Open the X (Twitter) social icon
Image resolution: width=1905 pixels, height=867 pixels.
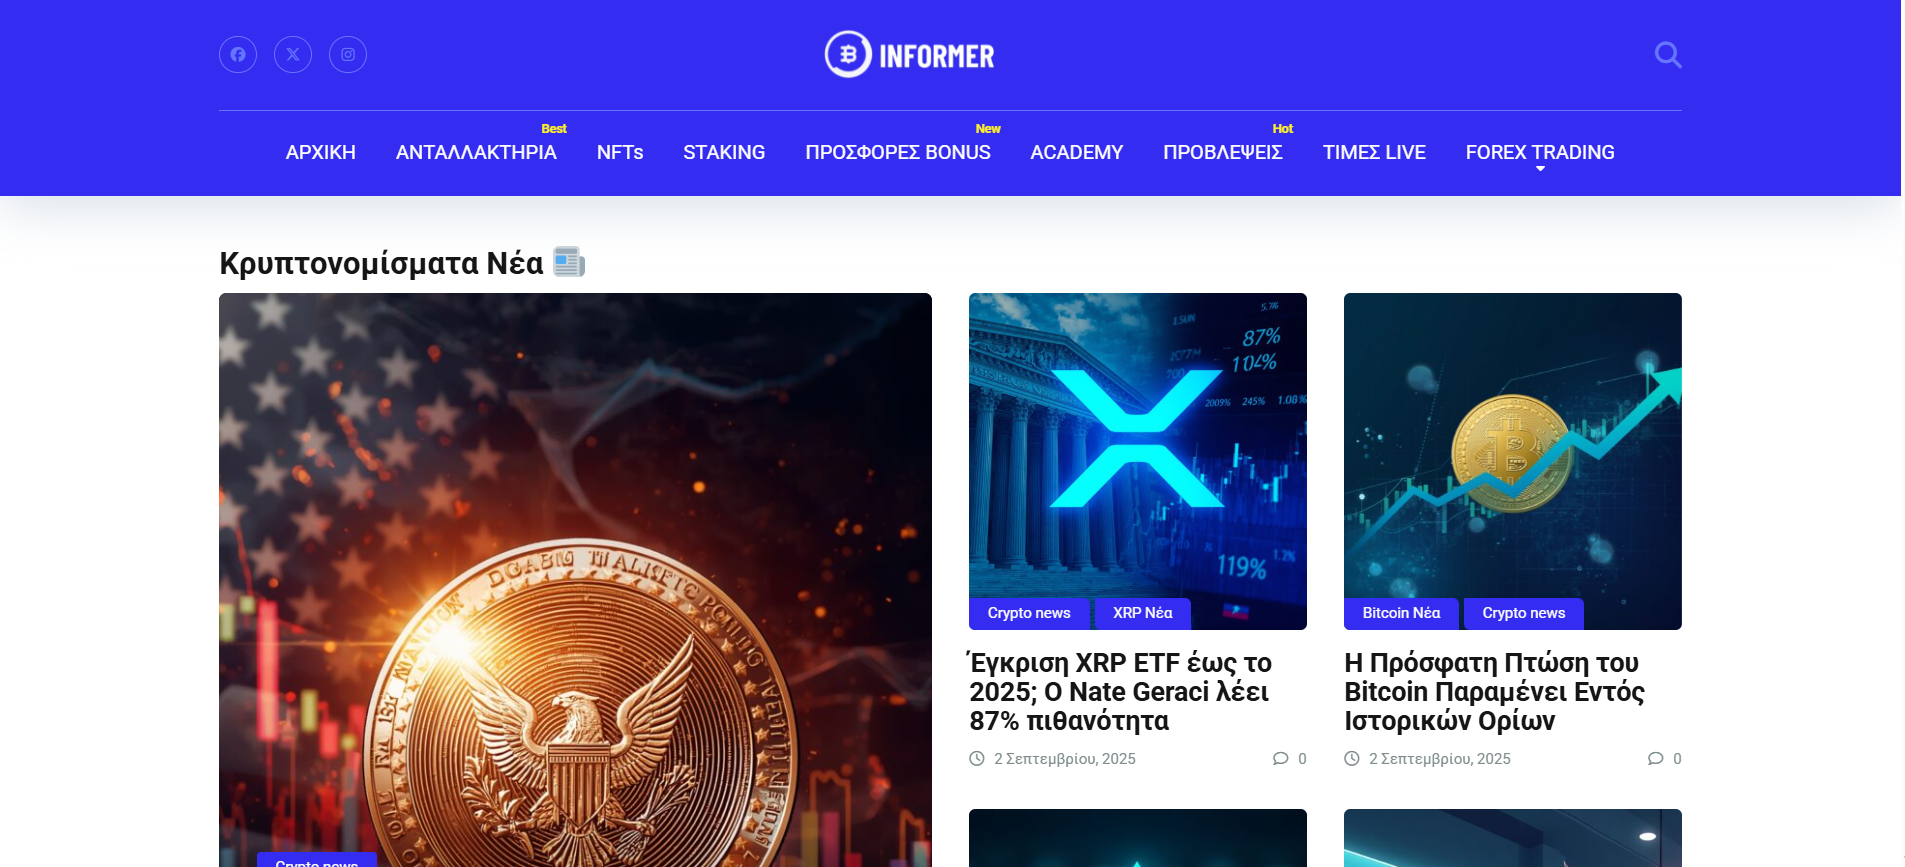coord(293,54)
